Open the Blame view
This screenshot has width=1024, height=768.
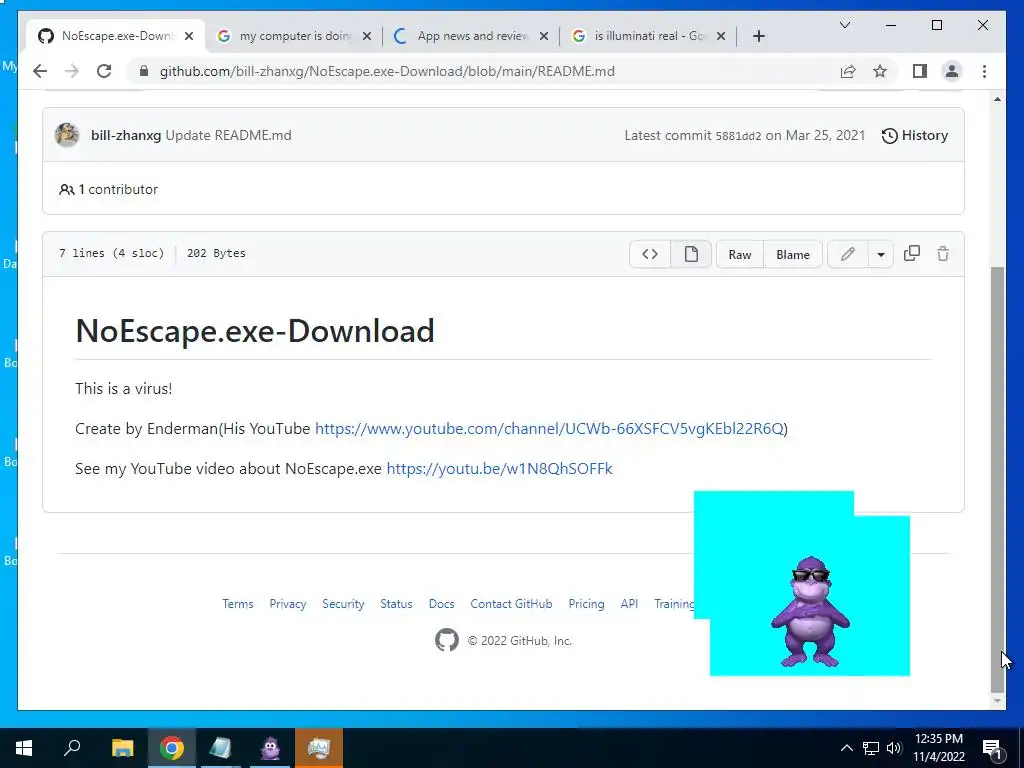793,254
